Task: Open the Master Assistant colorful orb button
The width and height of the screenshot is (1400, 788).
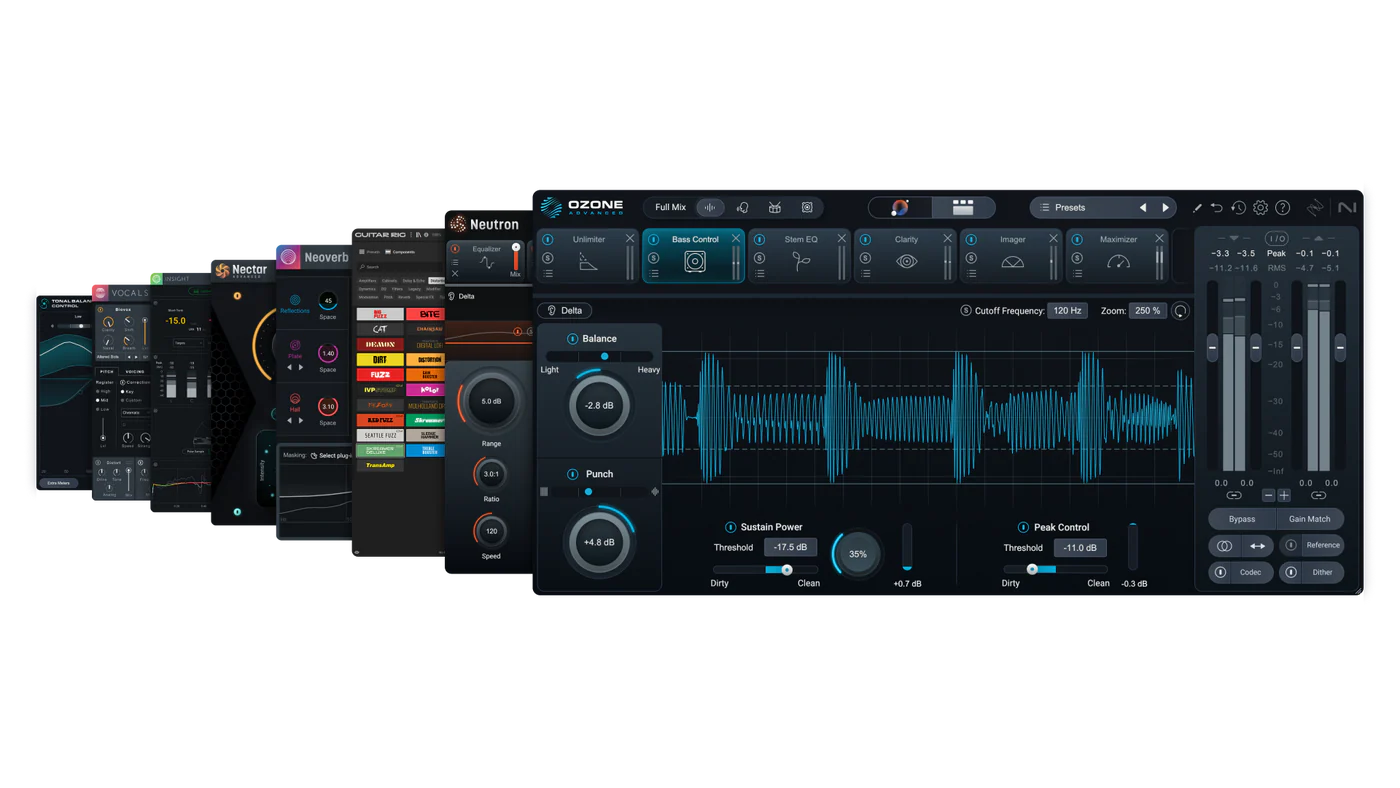Action: pyautogui.click(x=900, y=207)
